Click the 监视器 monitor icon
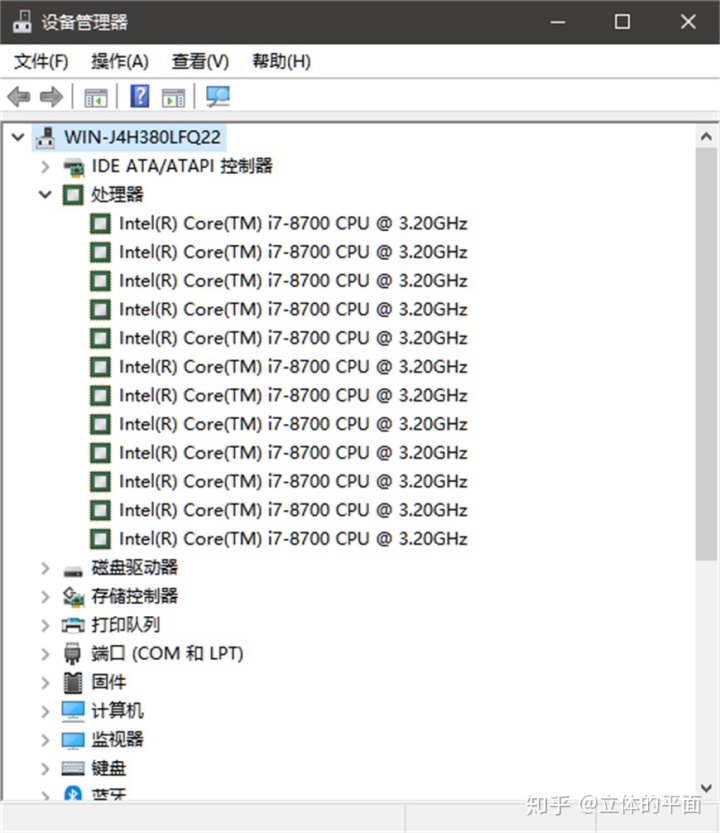Viewport: 720px width, 833px height. click(73, 740)
